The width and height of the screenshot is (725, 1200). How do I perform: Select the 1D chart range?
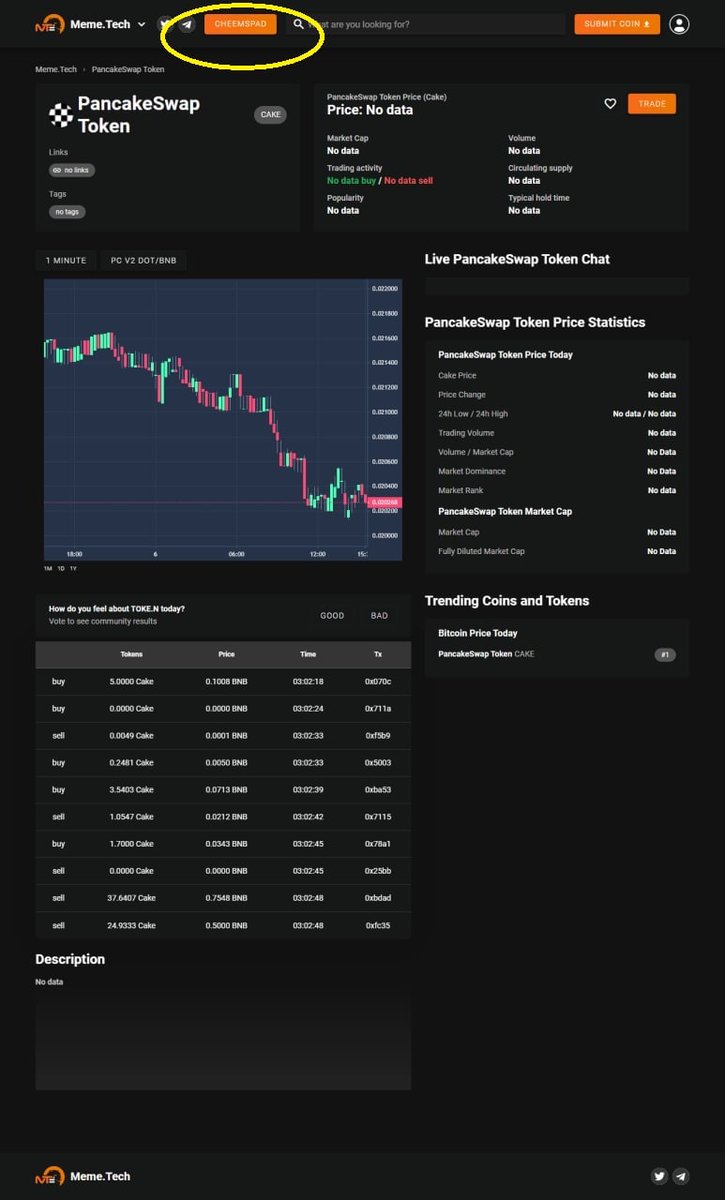coord(61,568)
